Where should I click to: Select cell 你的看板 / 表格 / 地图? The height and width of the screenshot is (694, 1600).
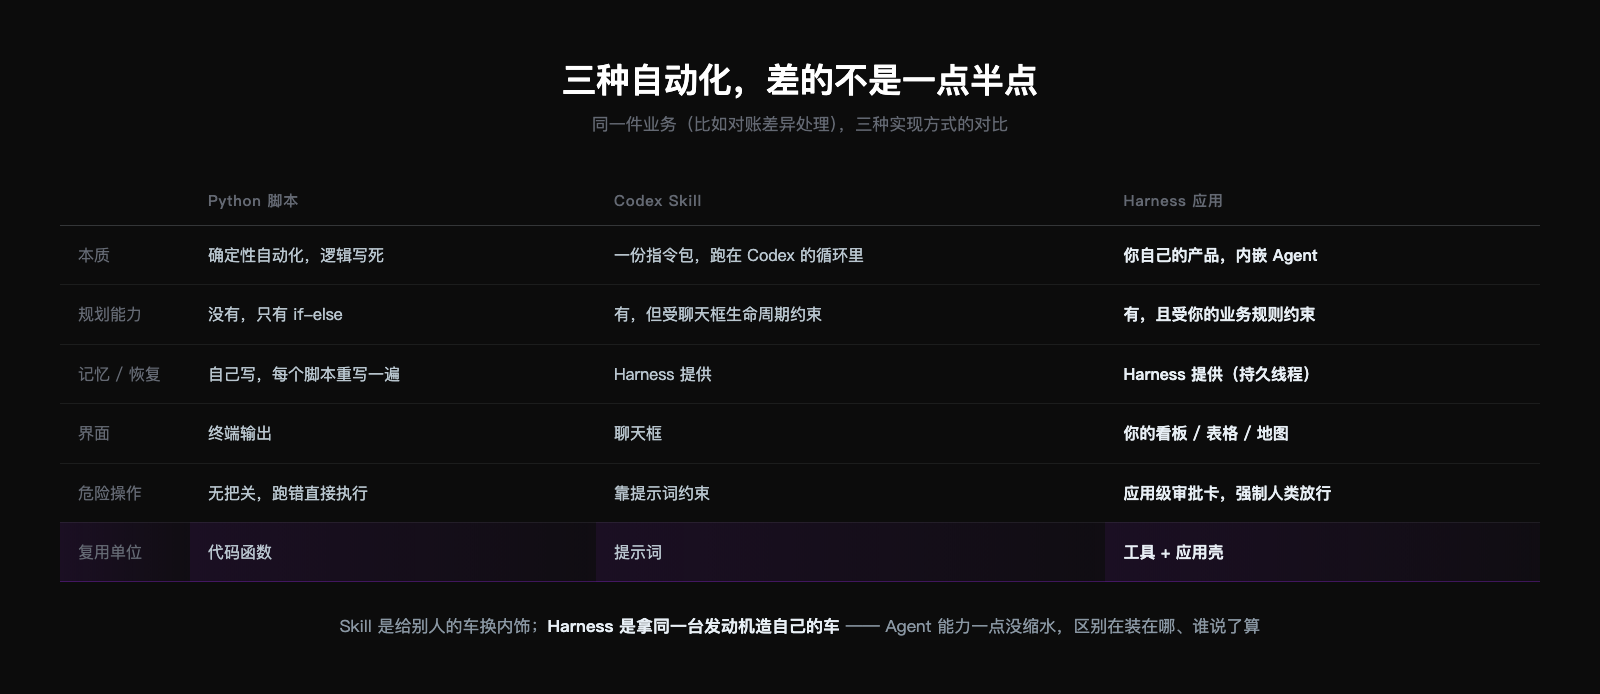tap(1206, 433)
